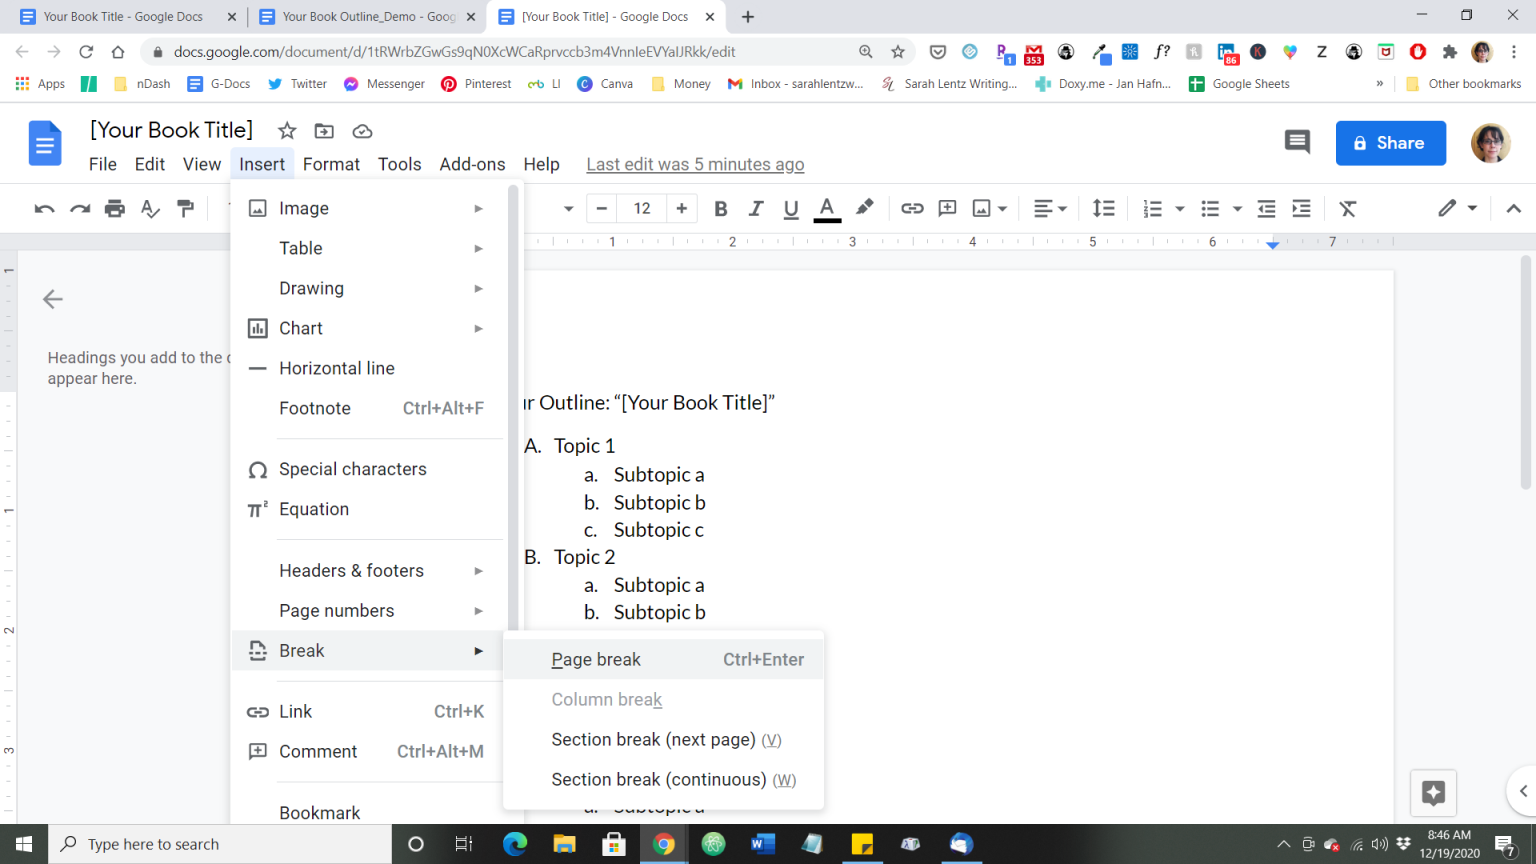Open the Add-ons menu

(472, 164)
